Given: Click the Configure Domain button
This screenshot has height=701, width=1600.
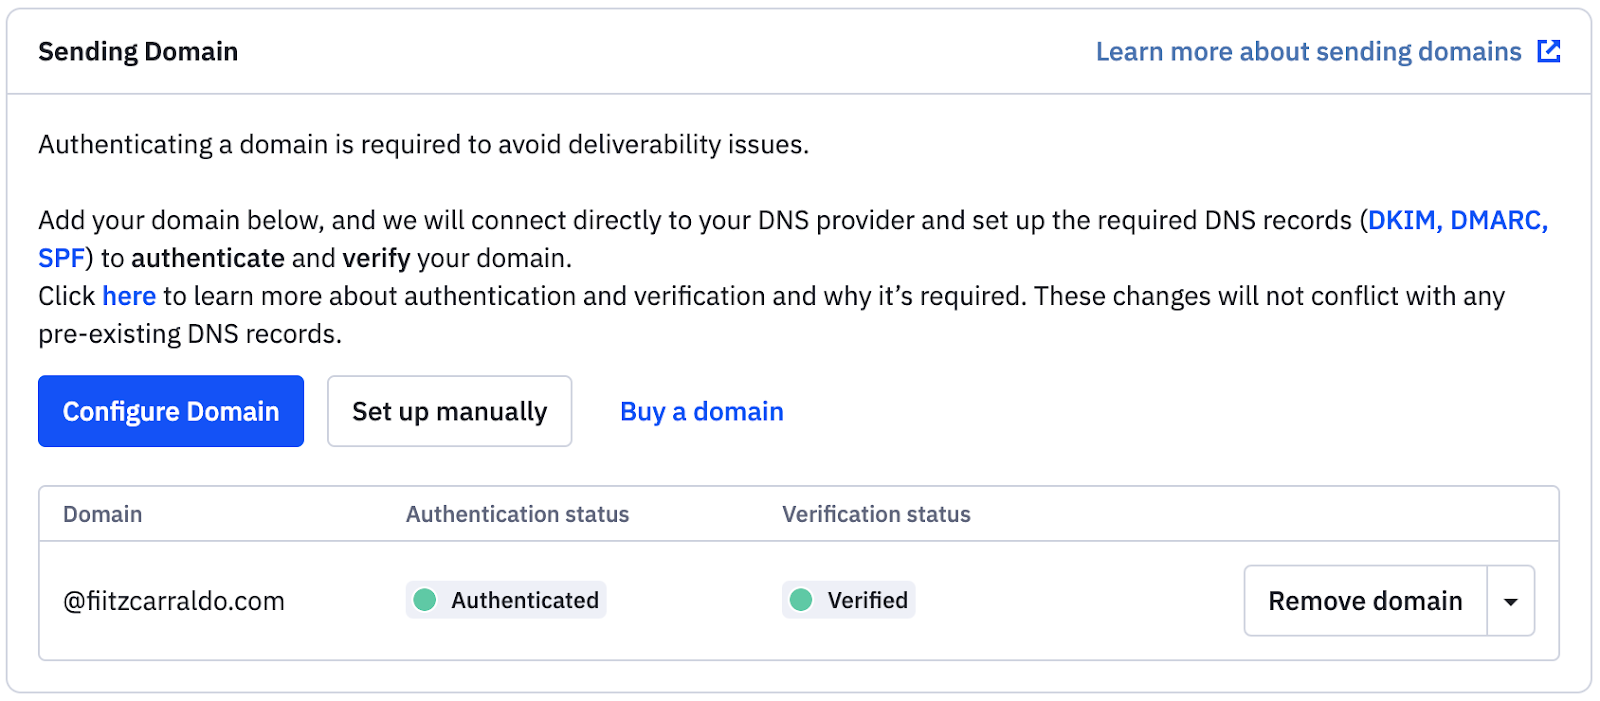Looking at the screenshot, I should coord(170,411).
